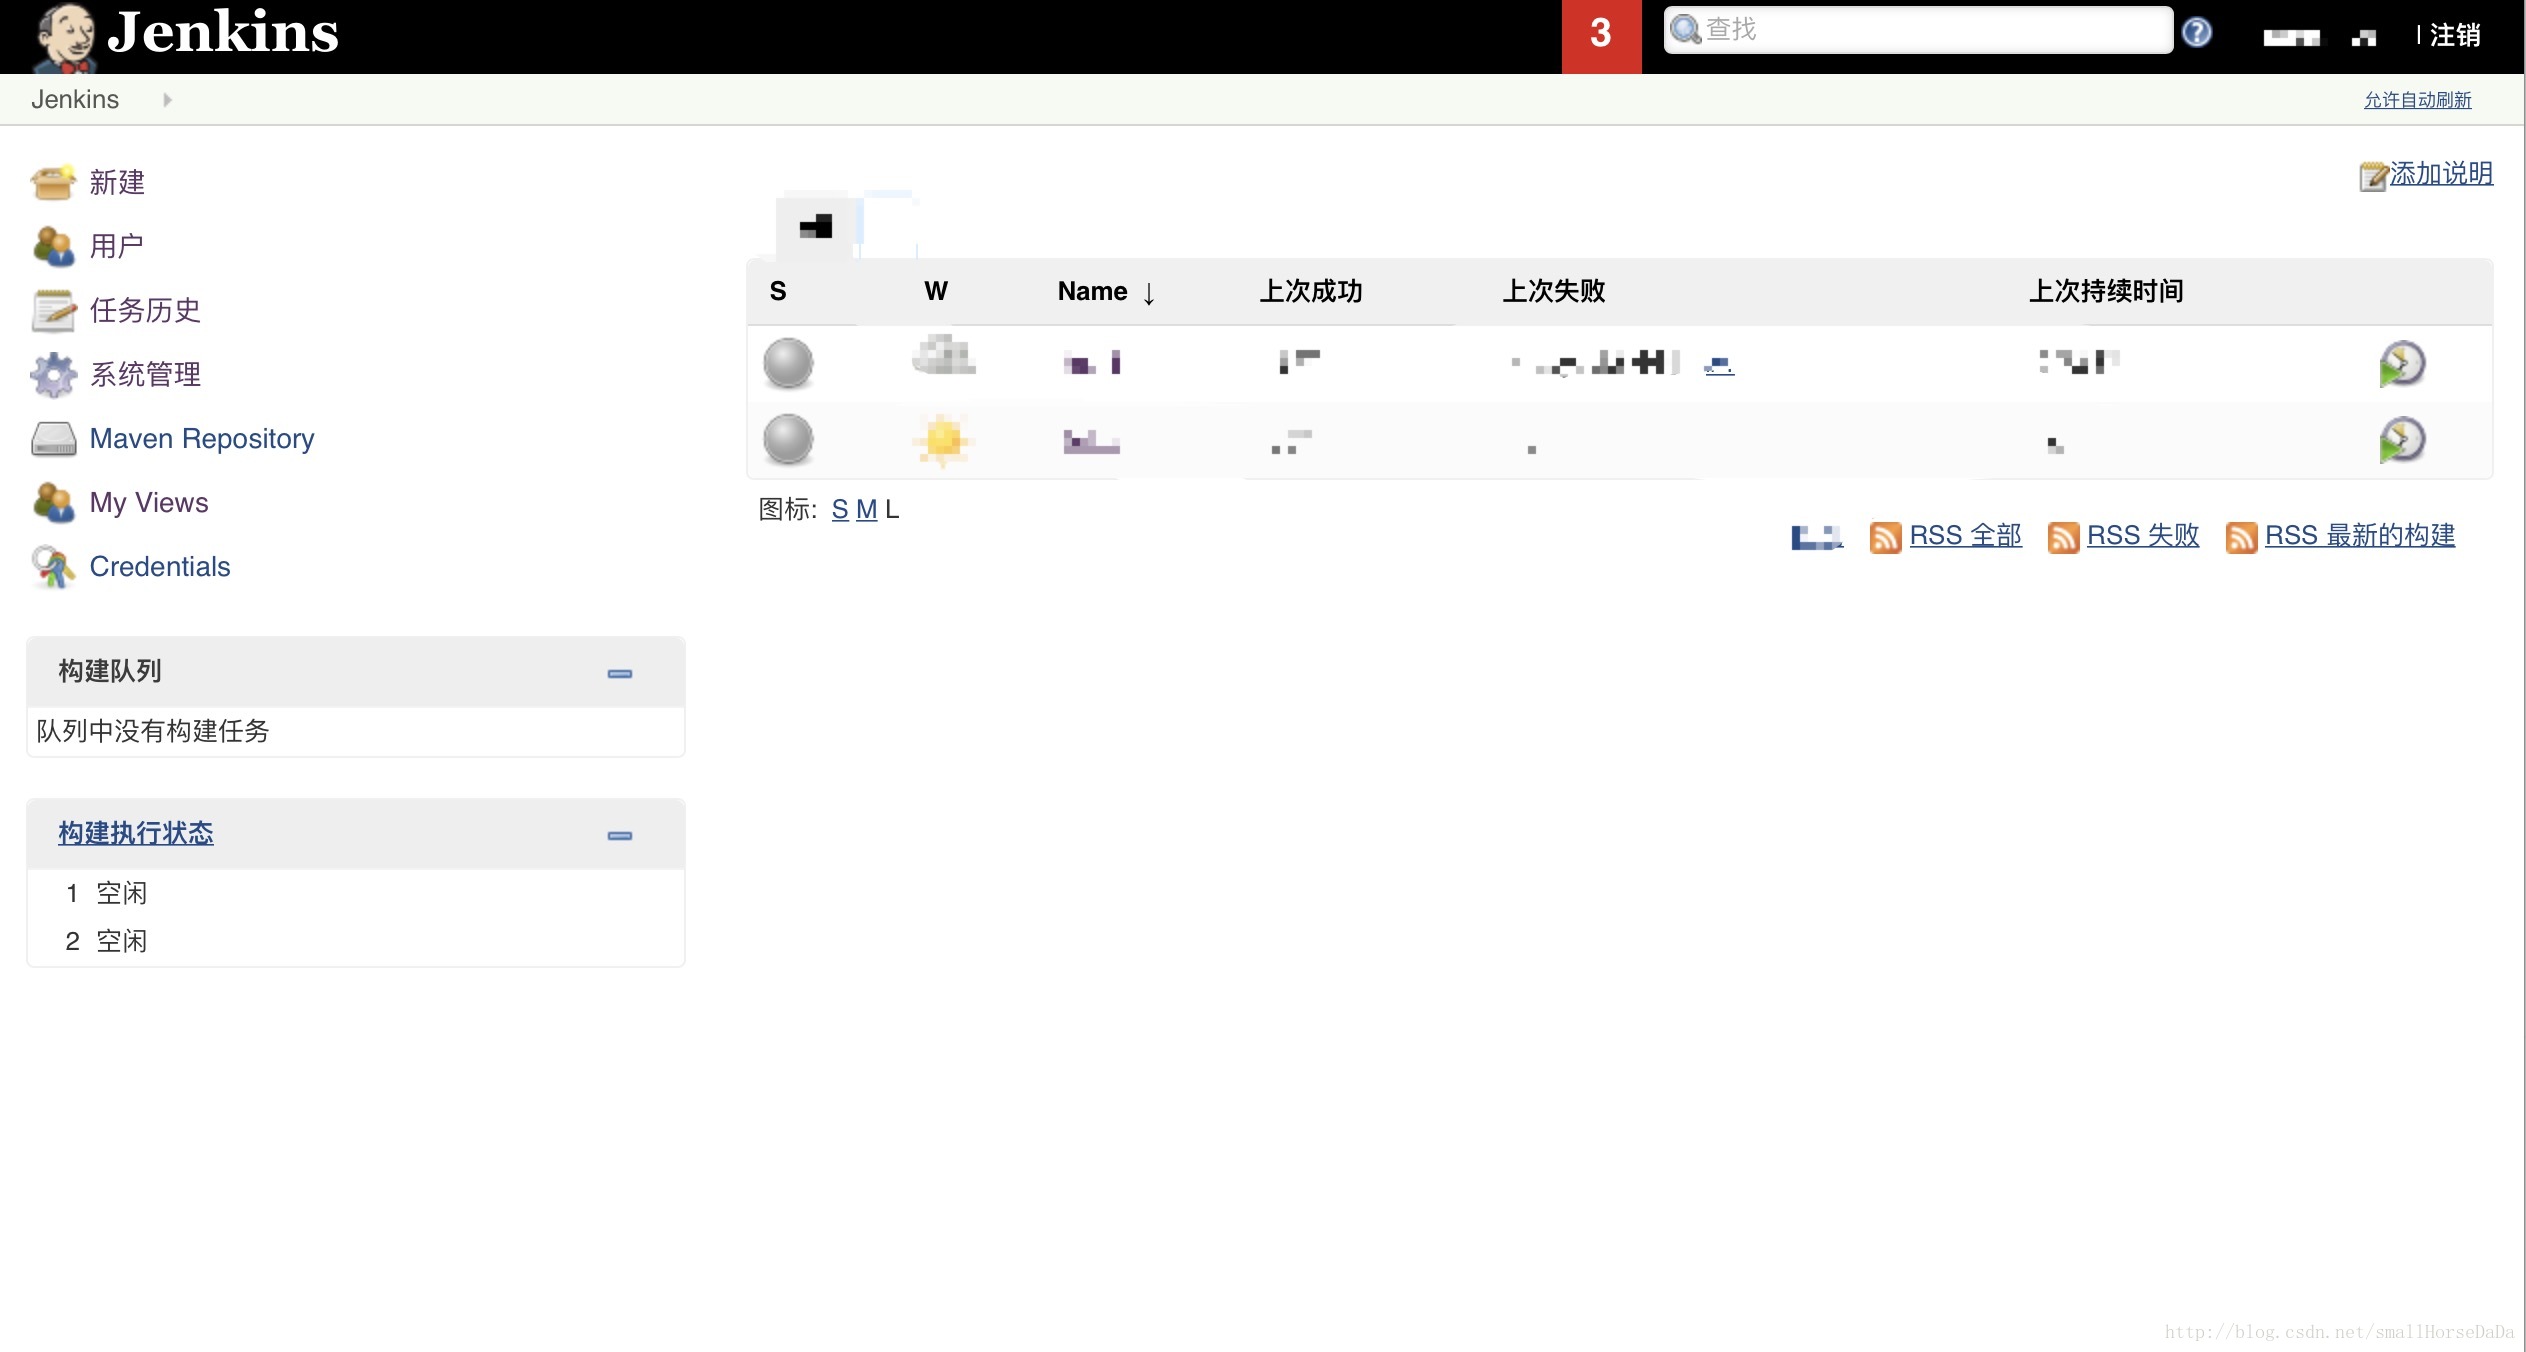
Task: Click Maven Repository sidebar link
Action: pos(202,438)
